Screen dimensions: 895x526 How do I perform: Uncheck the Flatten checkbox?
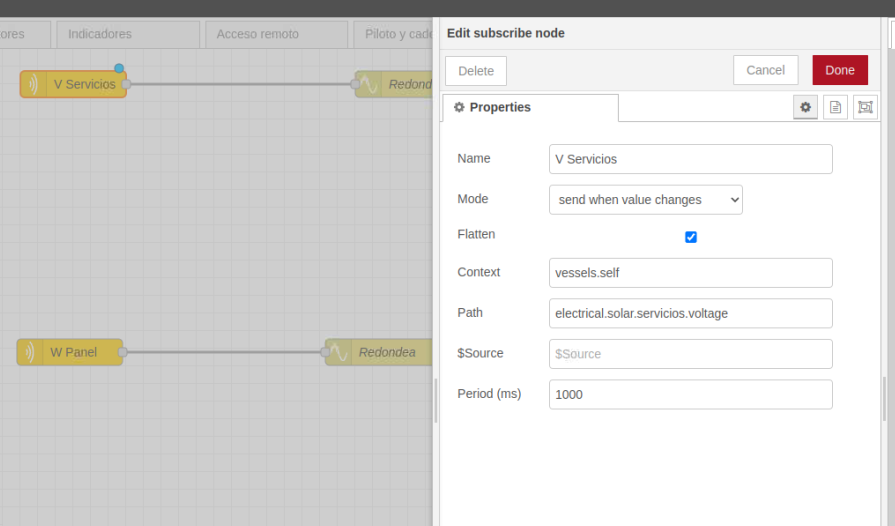690,237
